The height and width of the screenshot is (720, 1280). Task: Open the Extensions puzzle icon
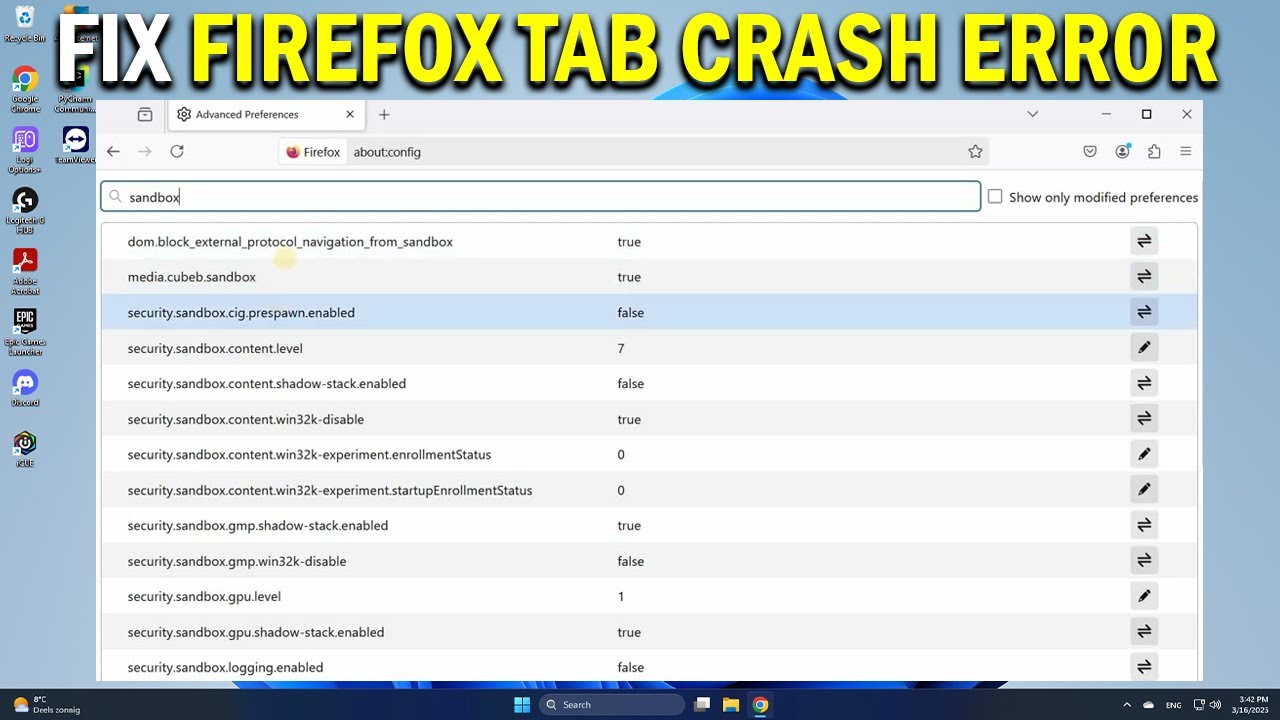coord(1154,151)
